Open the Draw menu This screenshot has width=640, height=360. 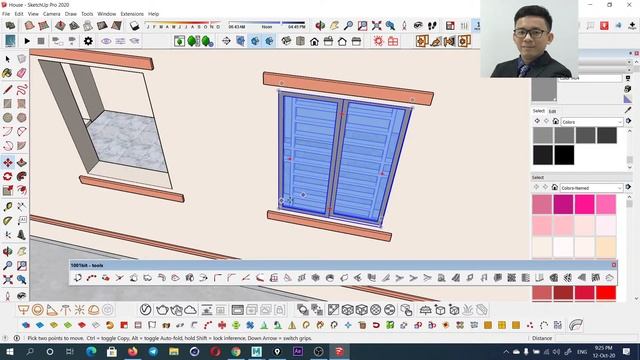71,14
